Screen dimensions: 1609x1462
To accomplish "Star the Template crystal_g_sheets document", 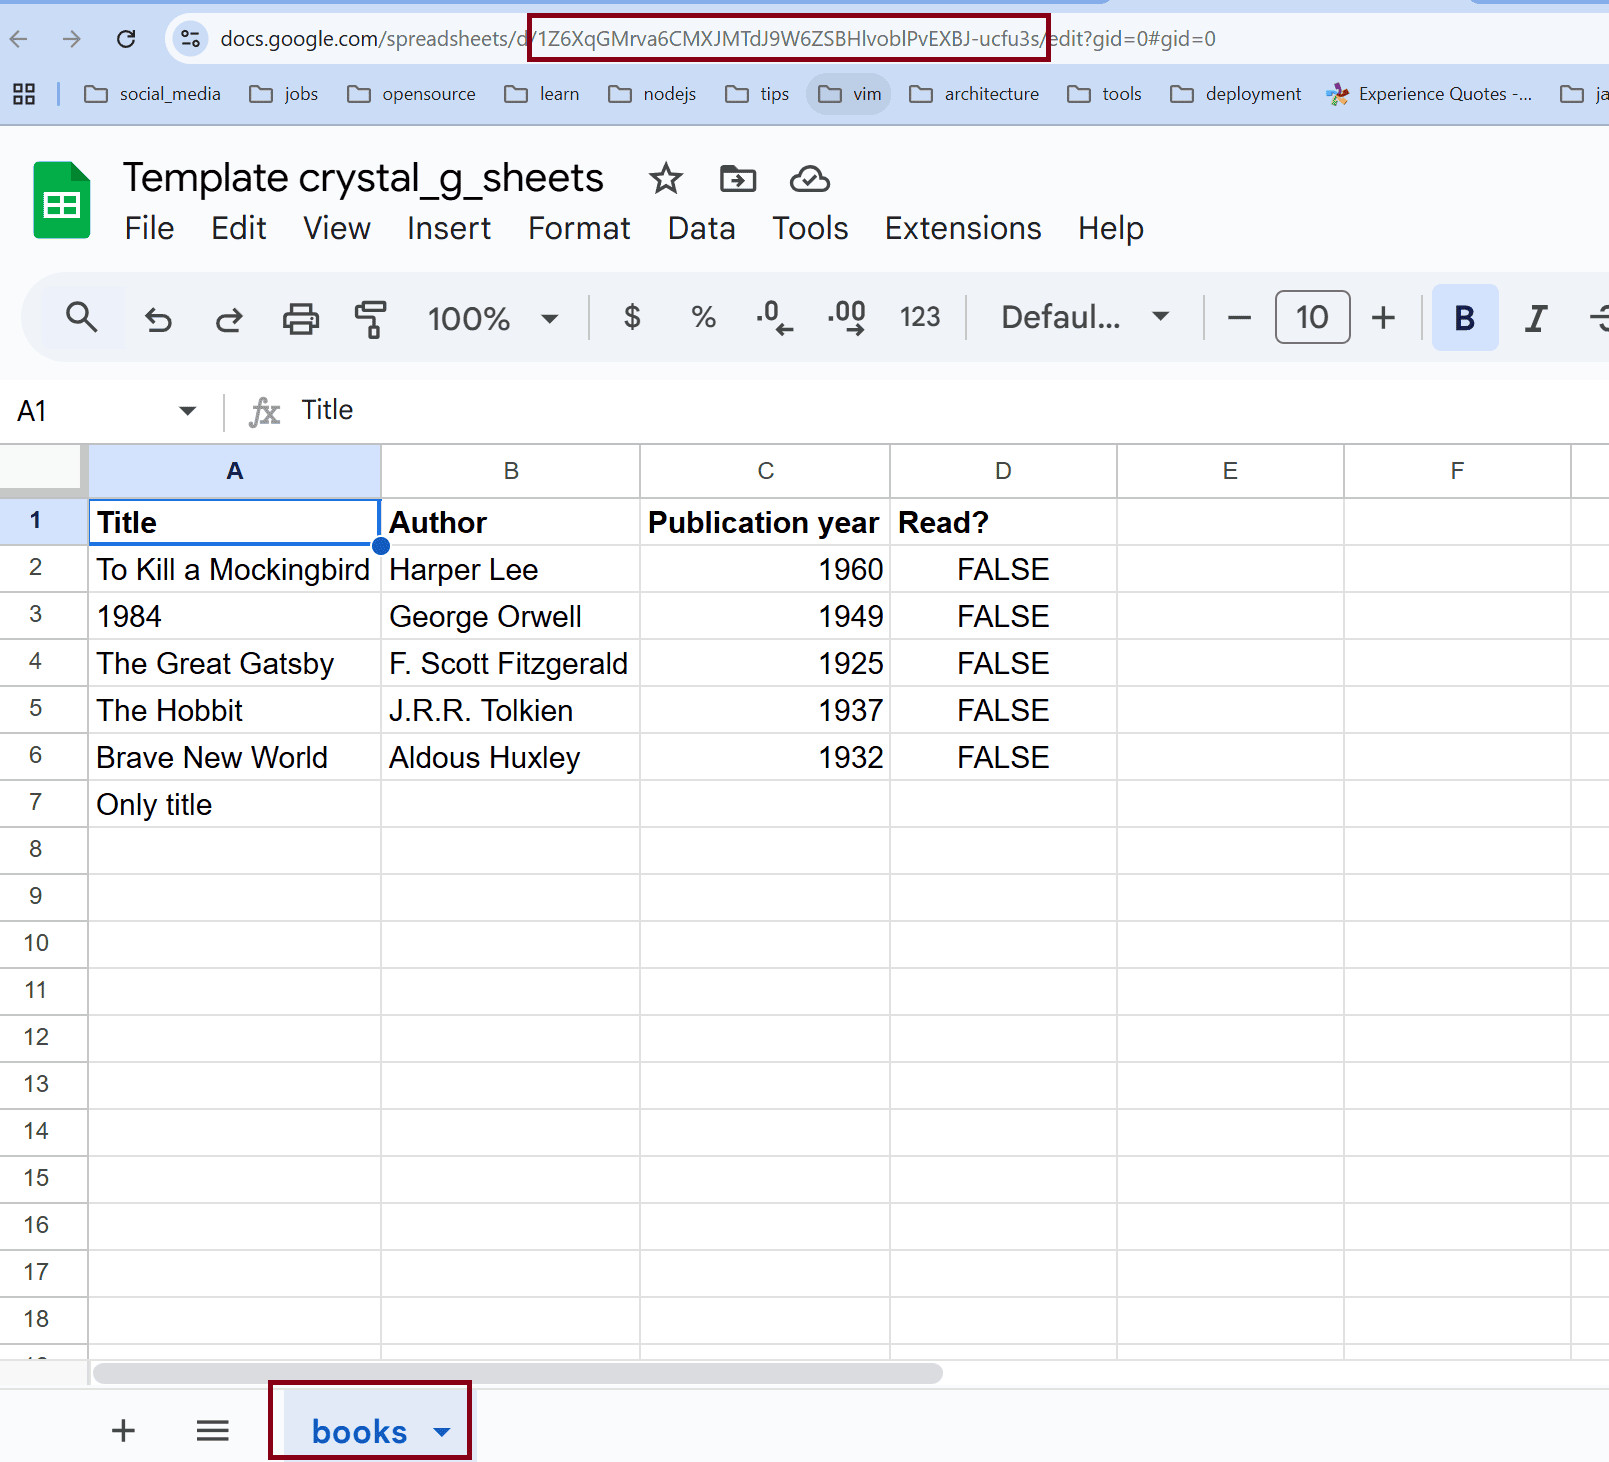I will tap(666, 179).
